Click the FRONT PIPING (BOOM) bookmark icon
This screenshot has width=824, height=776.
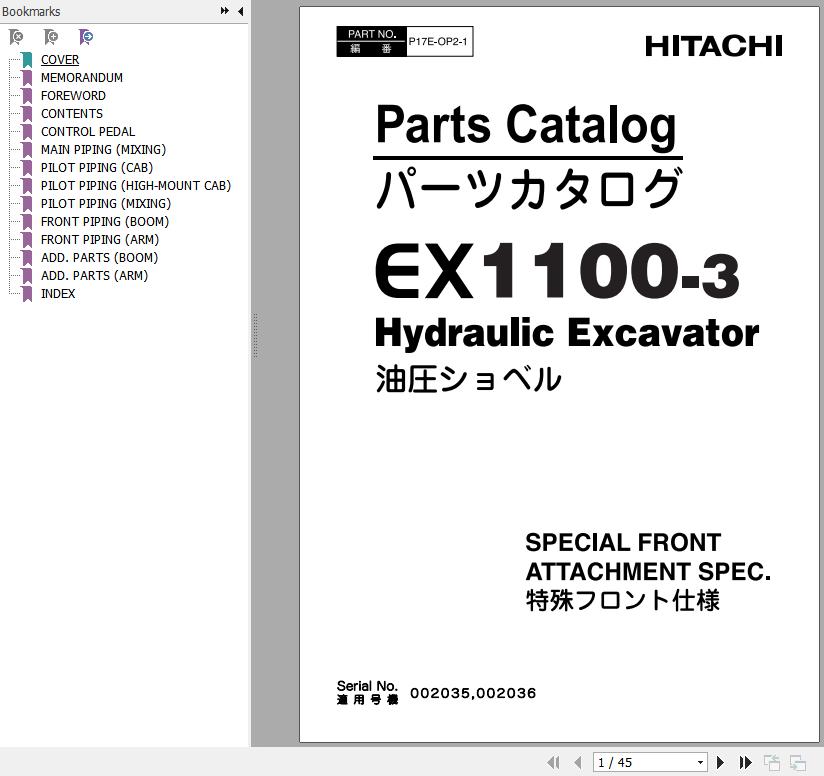27,222
